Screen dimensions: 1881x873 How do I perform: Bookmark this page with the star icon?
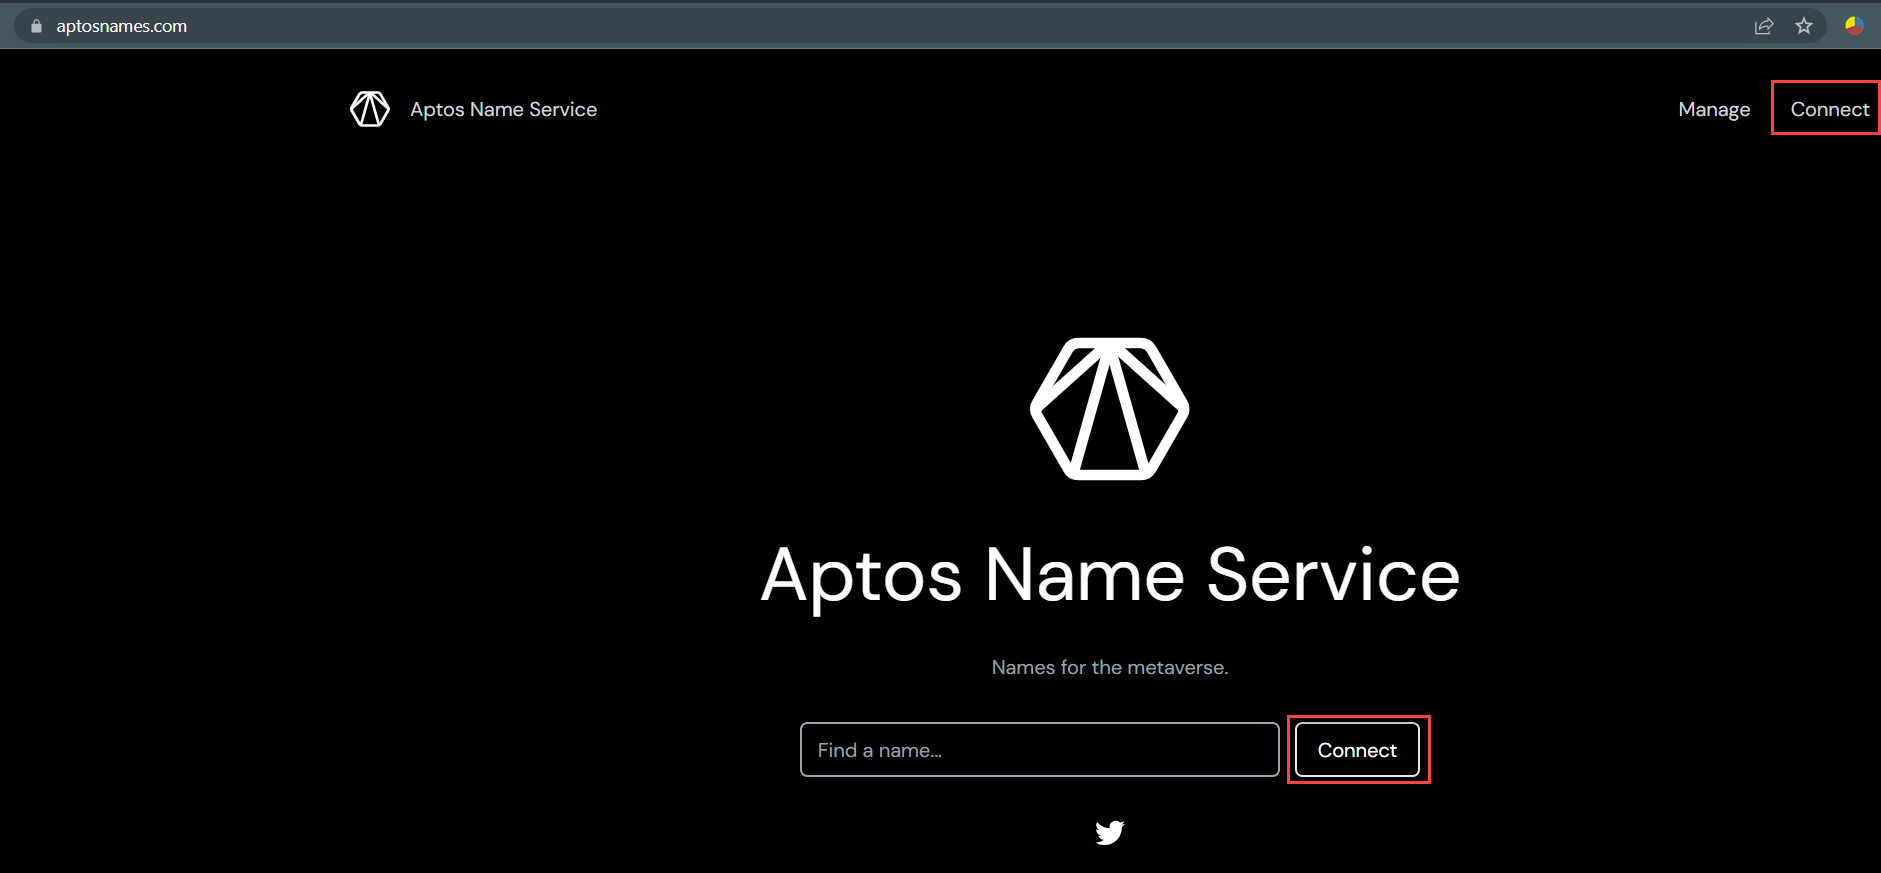pos(1804,26)
